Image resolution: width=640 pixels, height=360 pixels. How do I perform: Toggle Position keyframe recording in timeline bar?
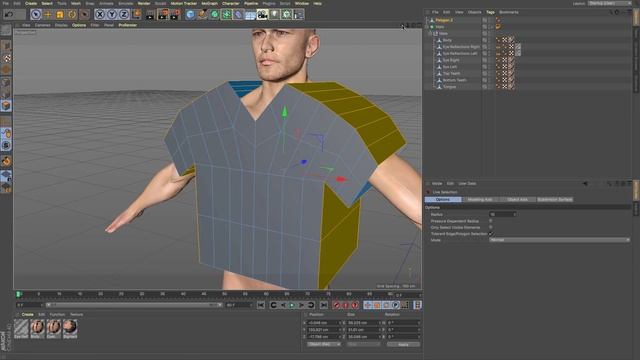(368, 305)
